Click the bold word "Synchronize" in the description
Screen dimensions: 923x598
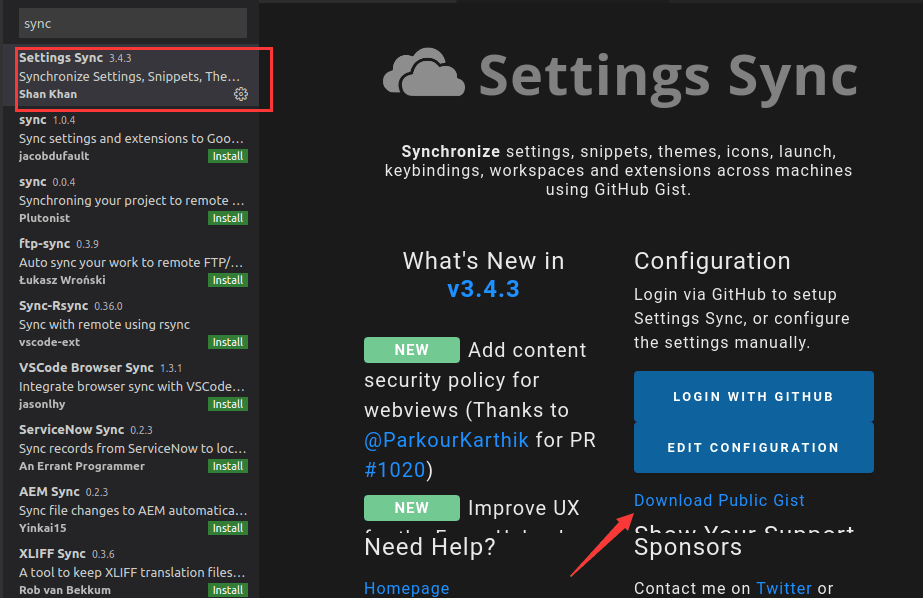[451, 151]
